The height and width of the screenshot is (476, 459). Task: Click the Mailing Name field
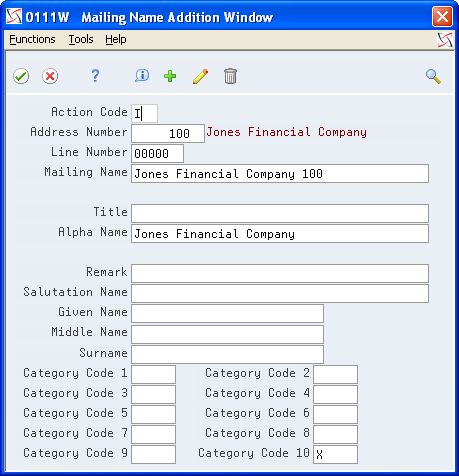pos(280,173)
